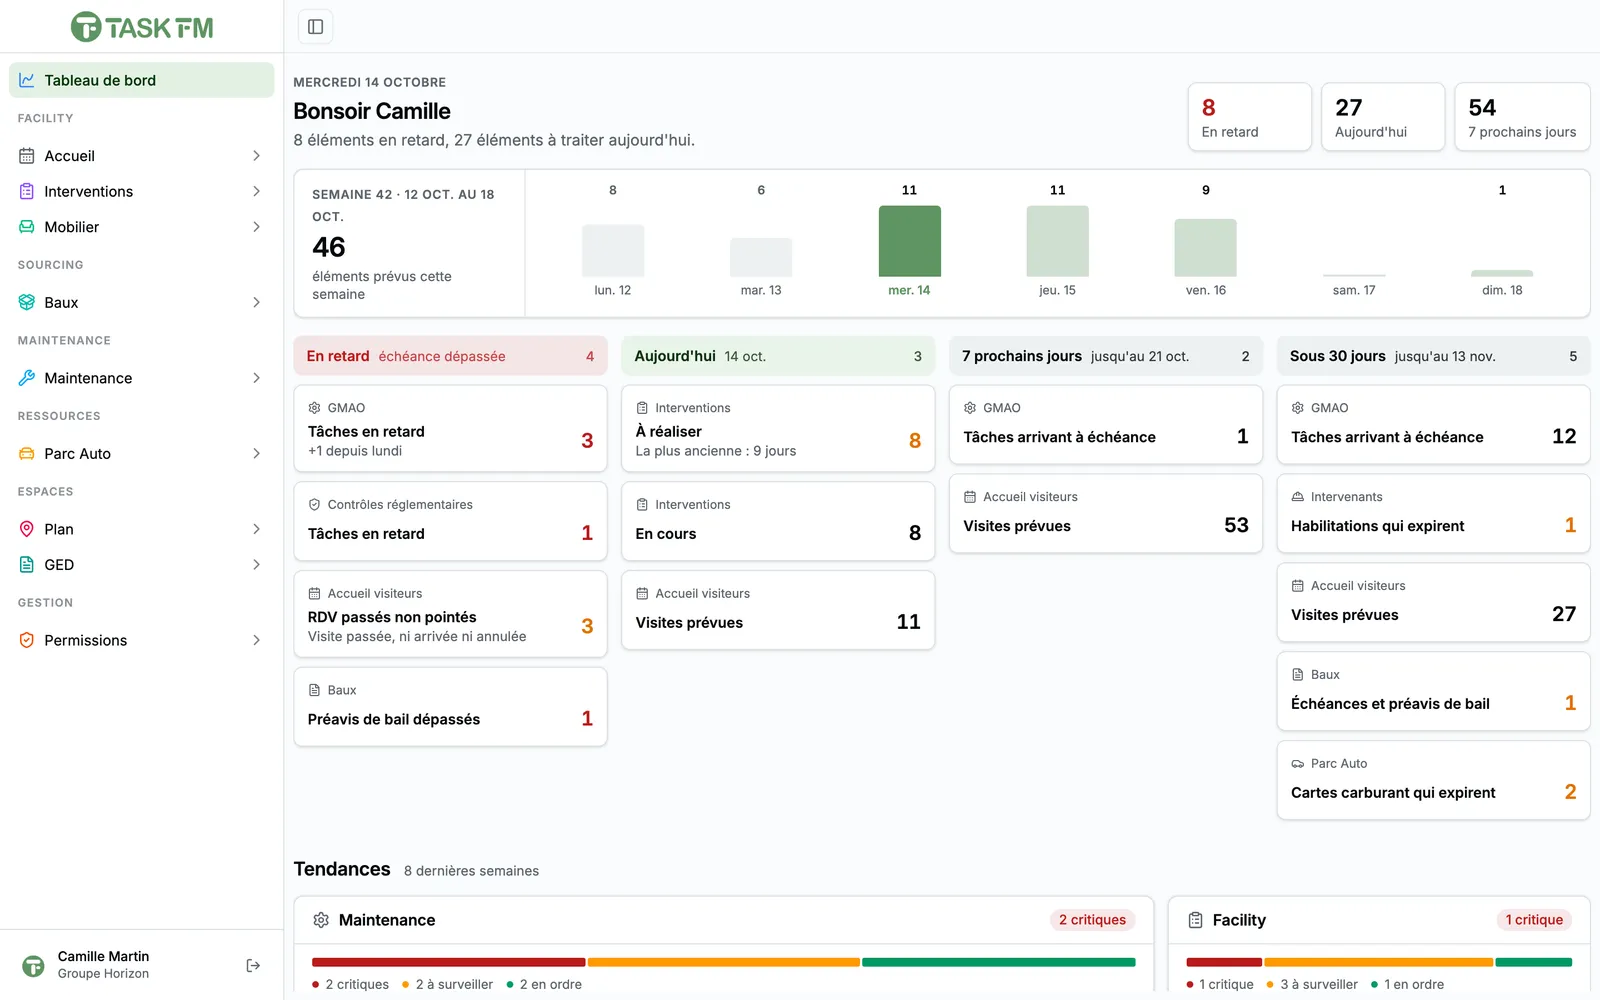Click Camille Martin's avatar icon
Image resolution: width=1600 pixels, height=1000 pixels.
[33, 965]
